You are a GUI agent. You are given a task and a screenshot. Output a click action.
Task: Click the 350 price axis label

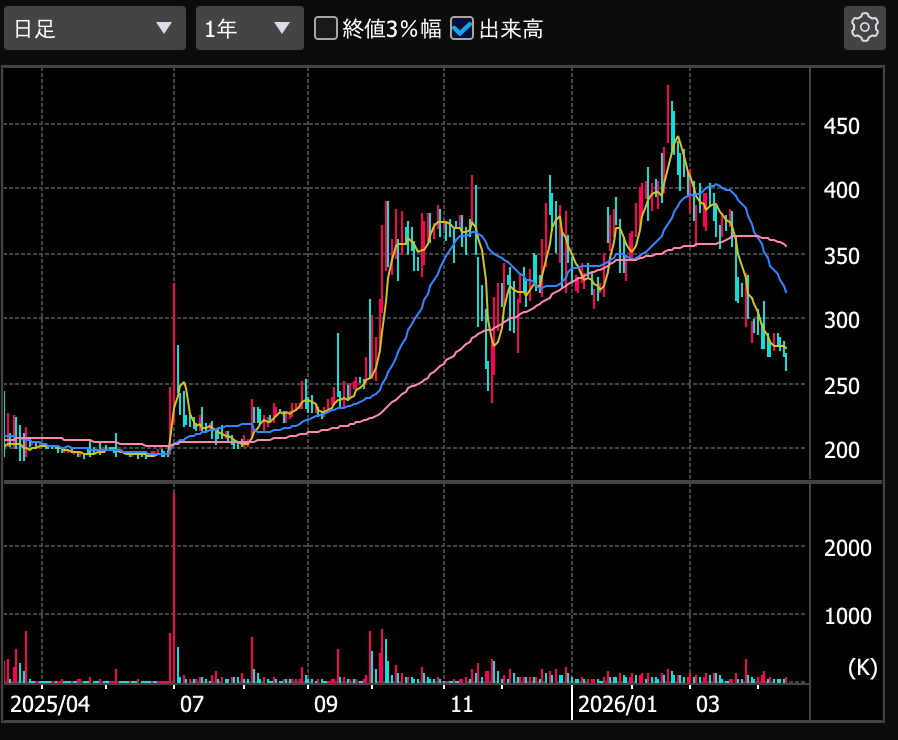[841, 257]
